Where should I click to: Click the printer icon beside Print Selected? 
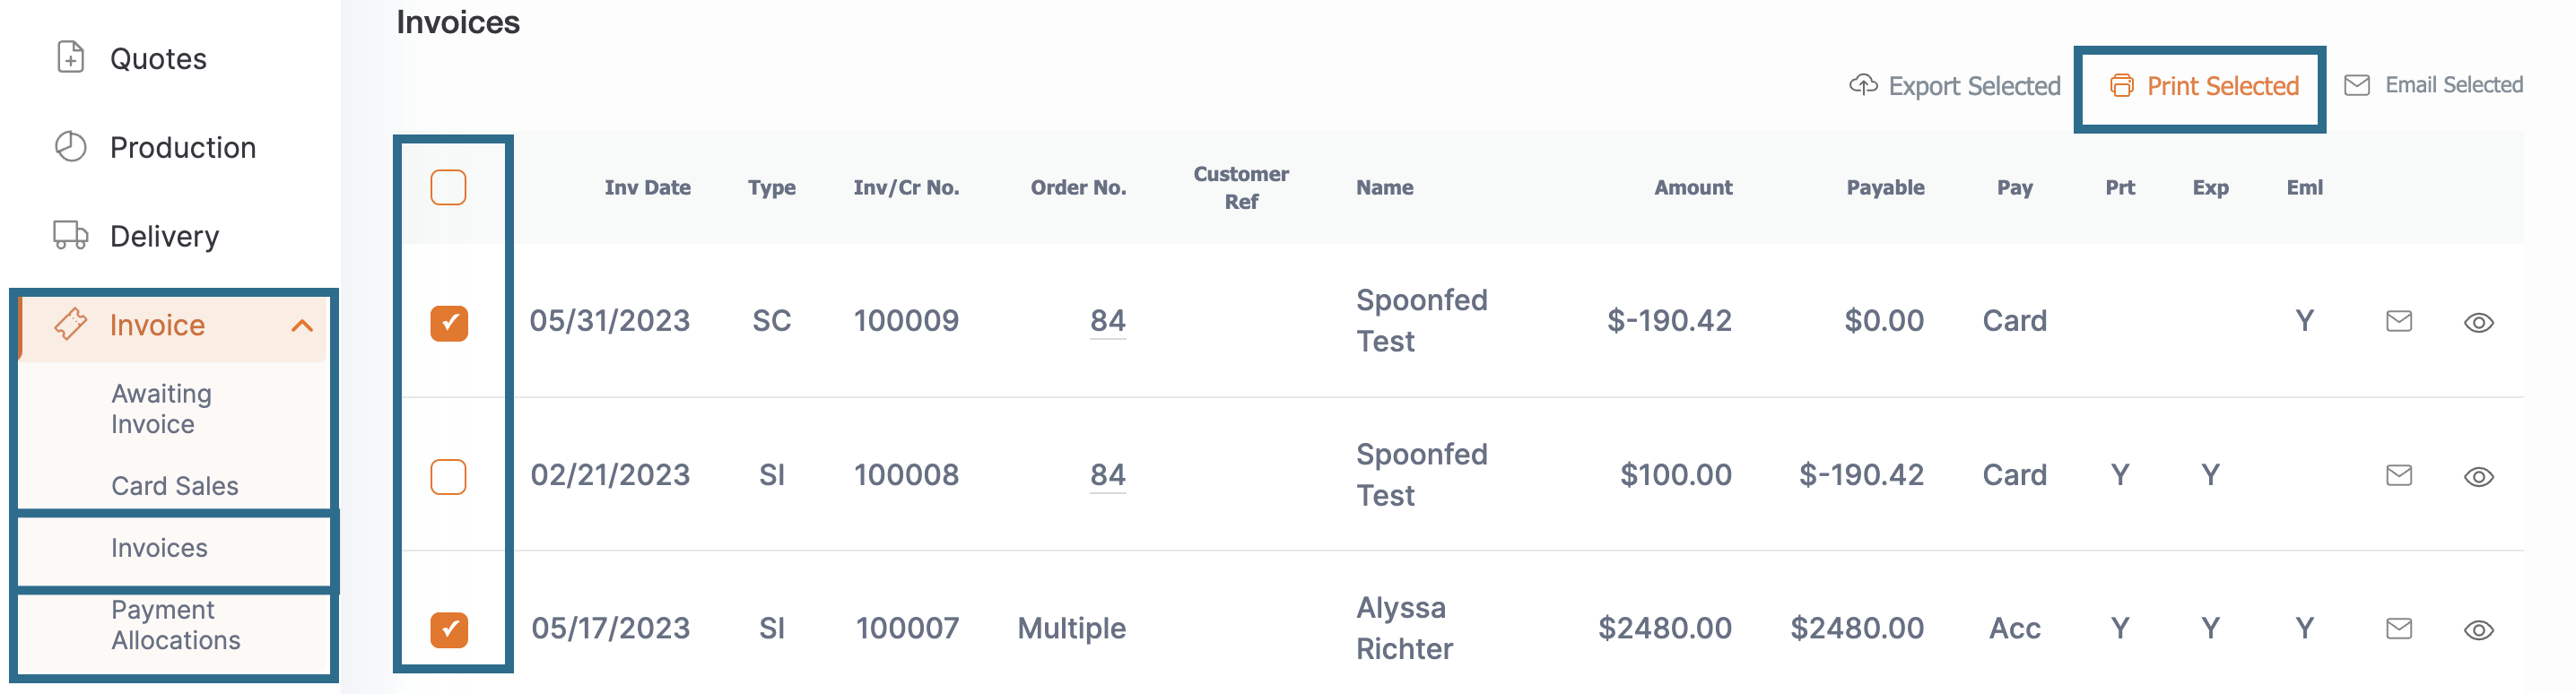2121,85
